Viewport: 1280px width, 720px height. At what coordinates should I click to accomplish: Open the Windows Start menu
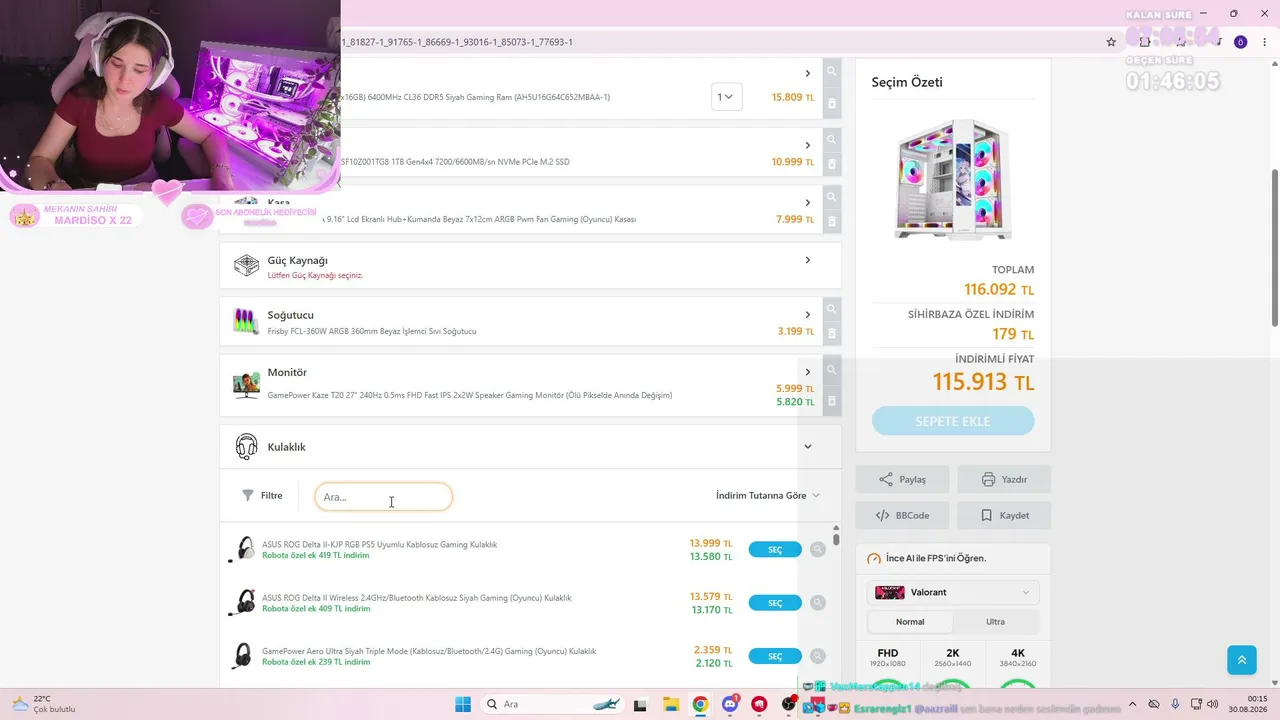pos(463,704)
